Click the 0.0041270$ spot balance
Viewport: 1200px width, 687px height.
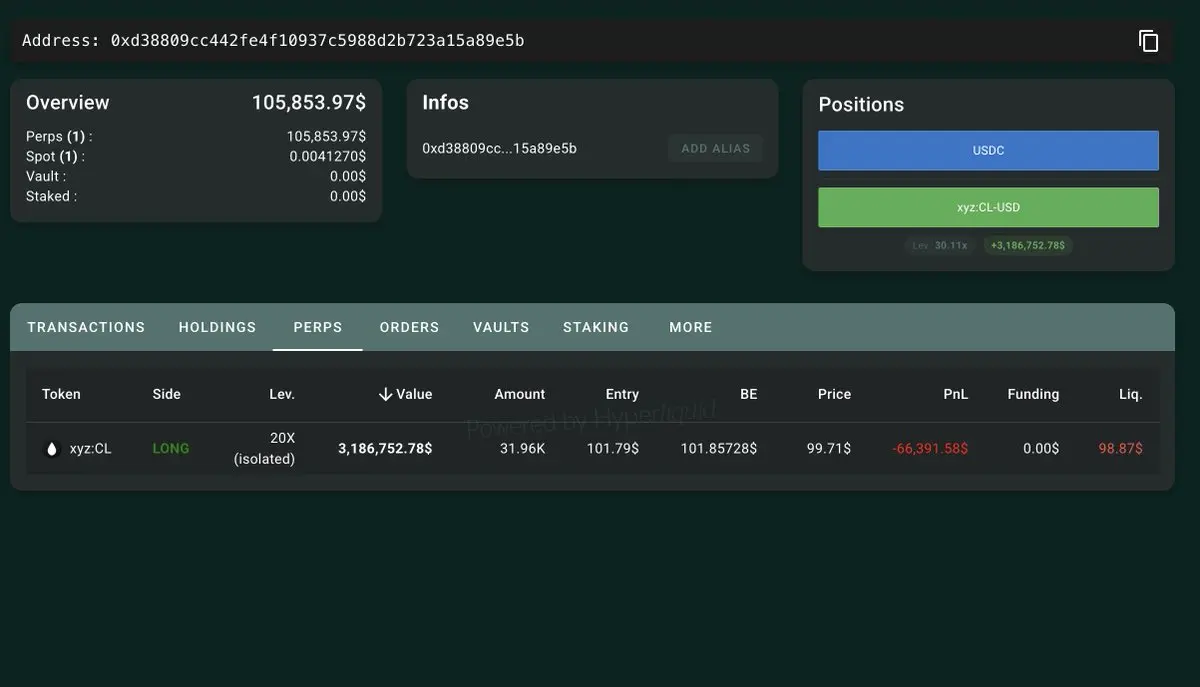coord(328,156)
